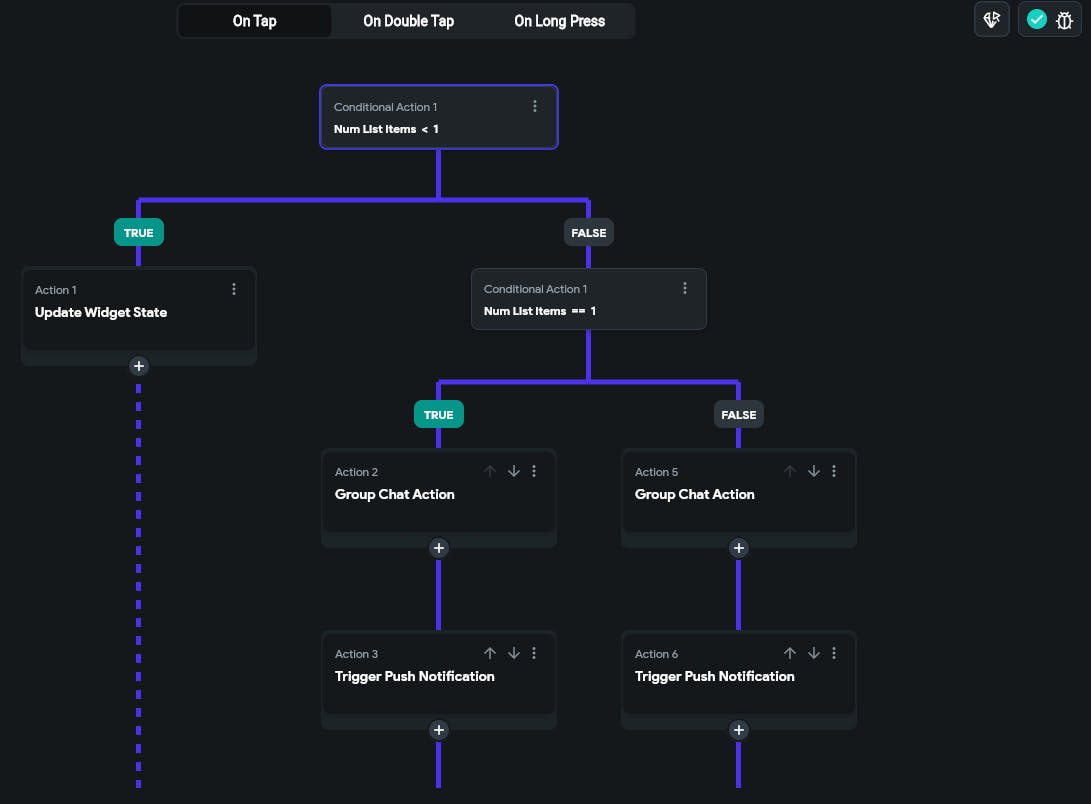Switch to the On Double Tap tab

coord(408,21)
